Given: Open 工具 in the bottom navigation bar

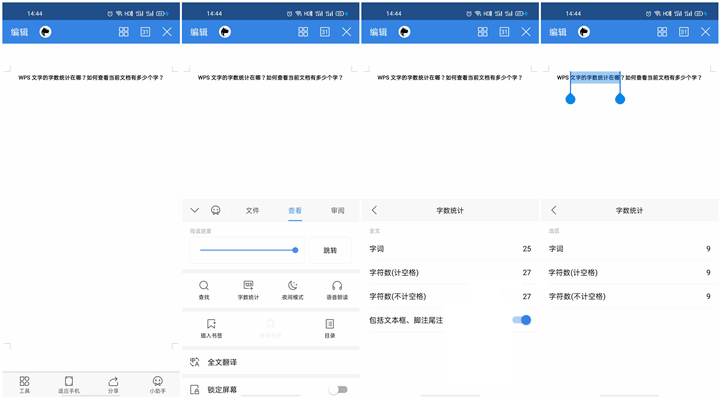Looking at the screenshot, I should pos(24,385).
